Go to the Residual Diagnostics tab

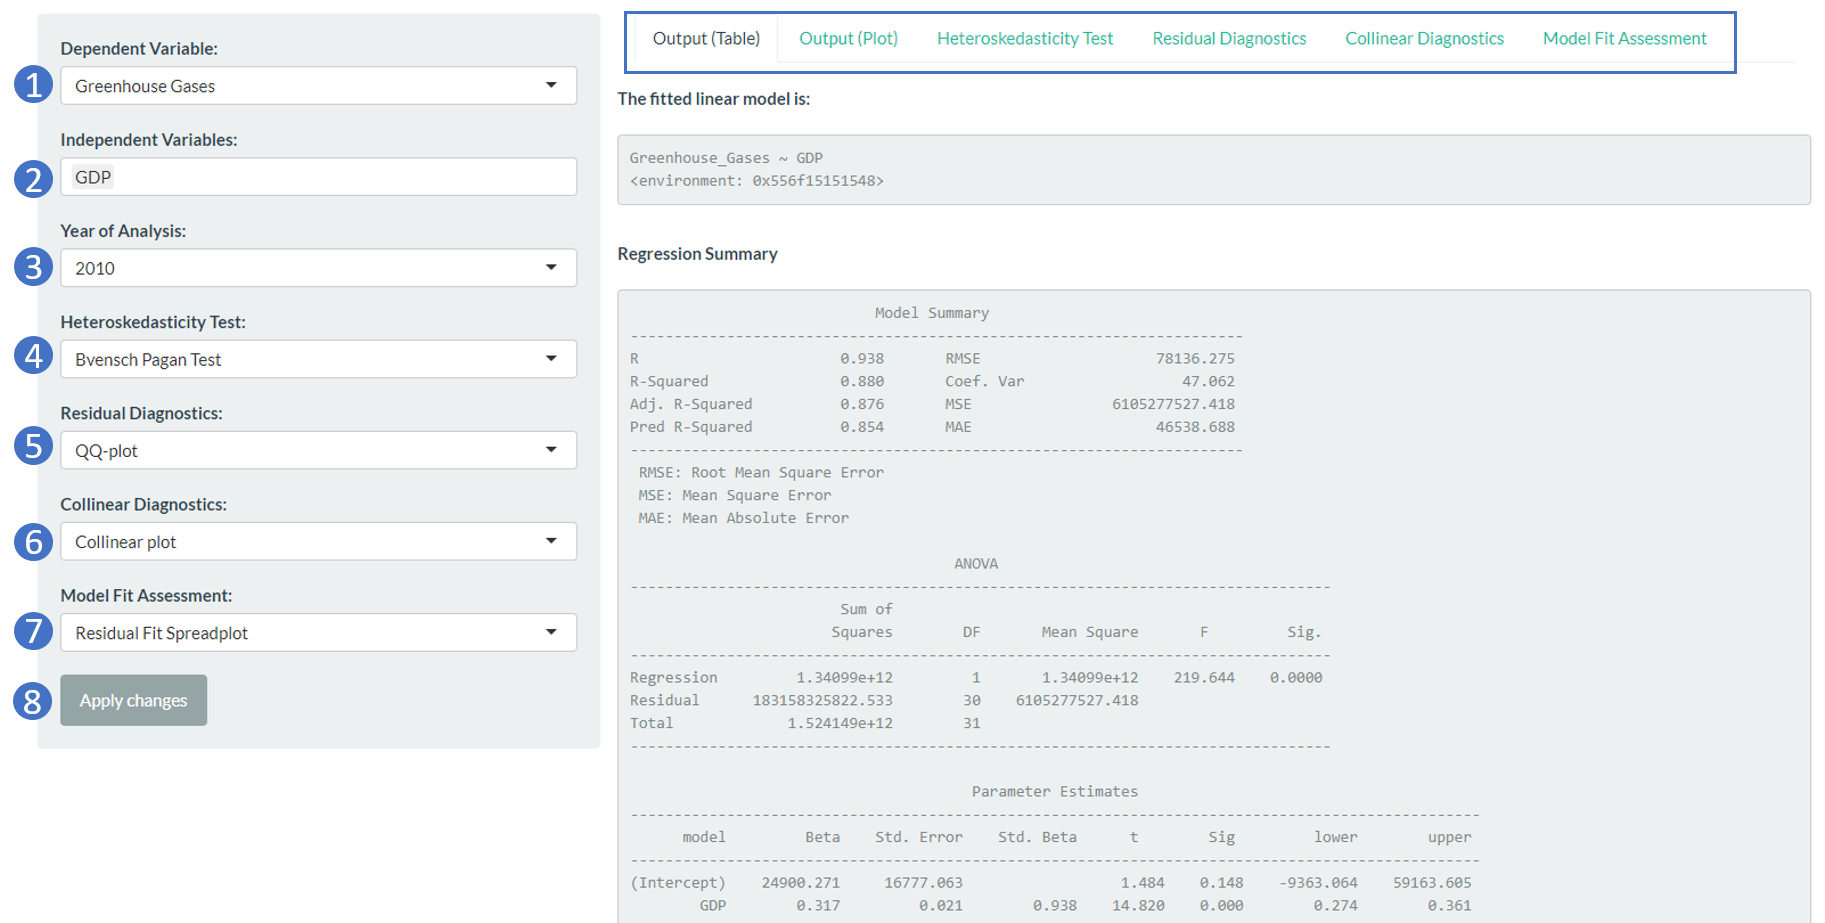click(1229, 39)
